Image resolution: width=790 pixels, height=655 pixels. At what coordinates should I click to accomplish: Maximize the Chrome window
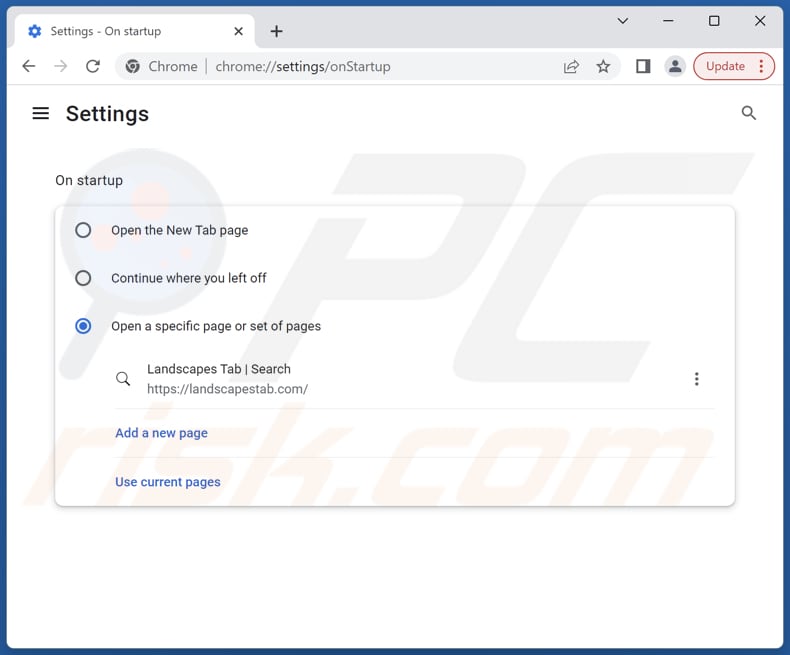click(x=714, y=21)
